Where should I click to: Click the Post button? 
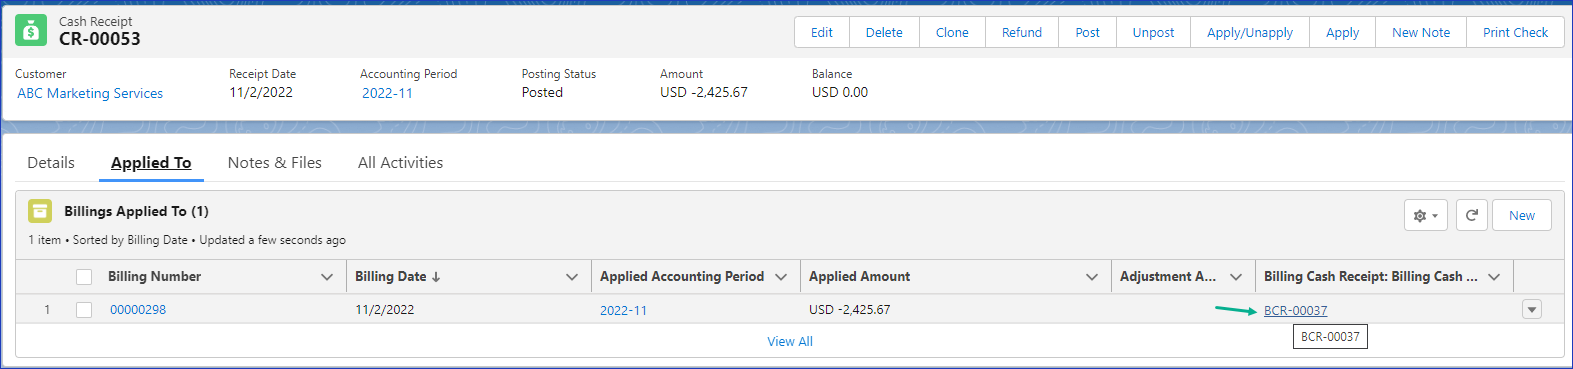coord(1088,32)
